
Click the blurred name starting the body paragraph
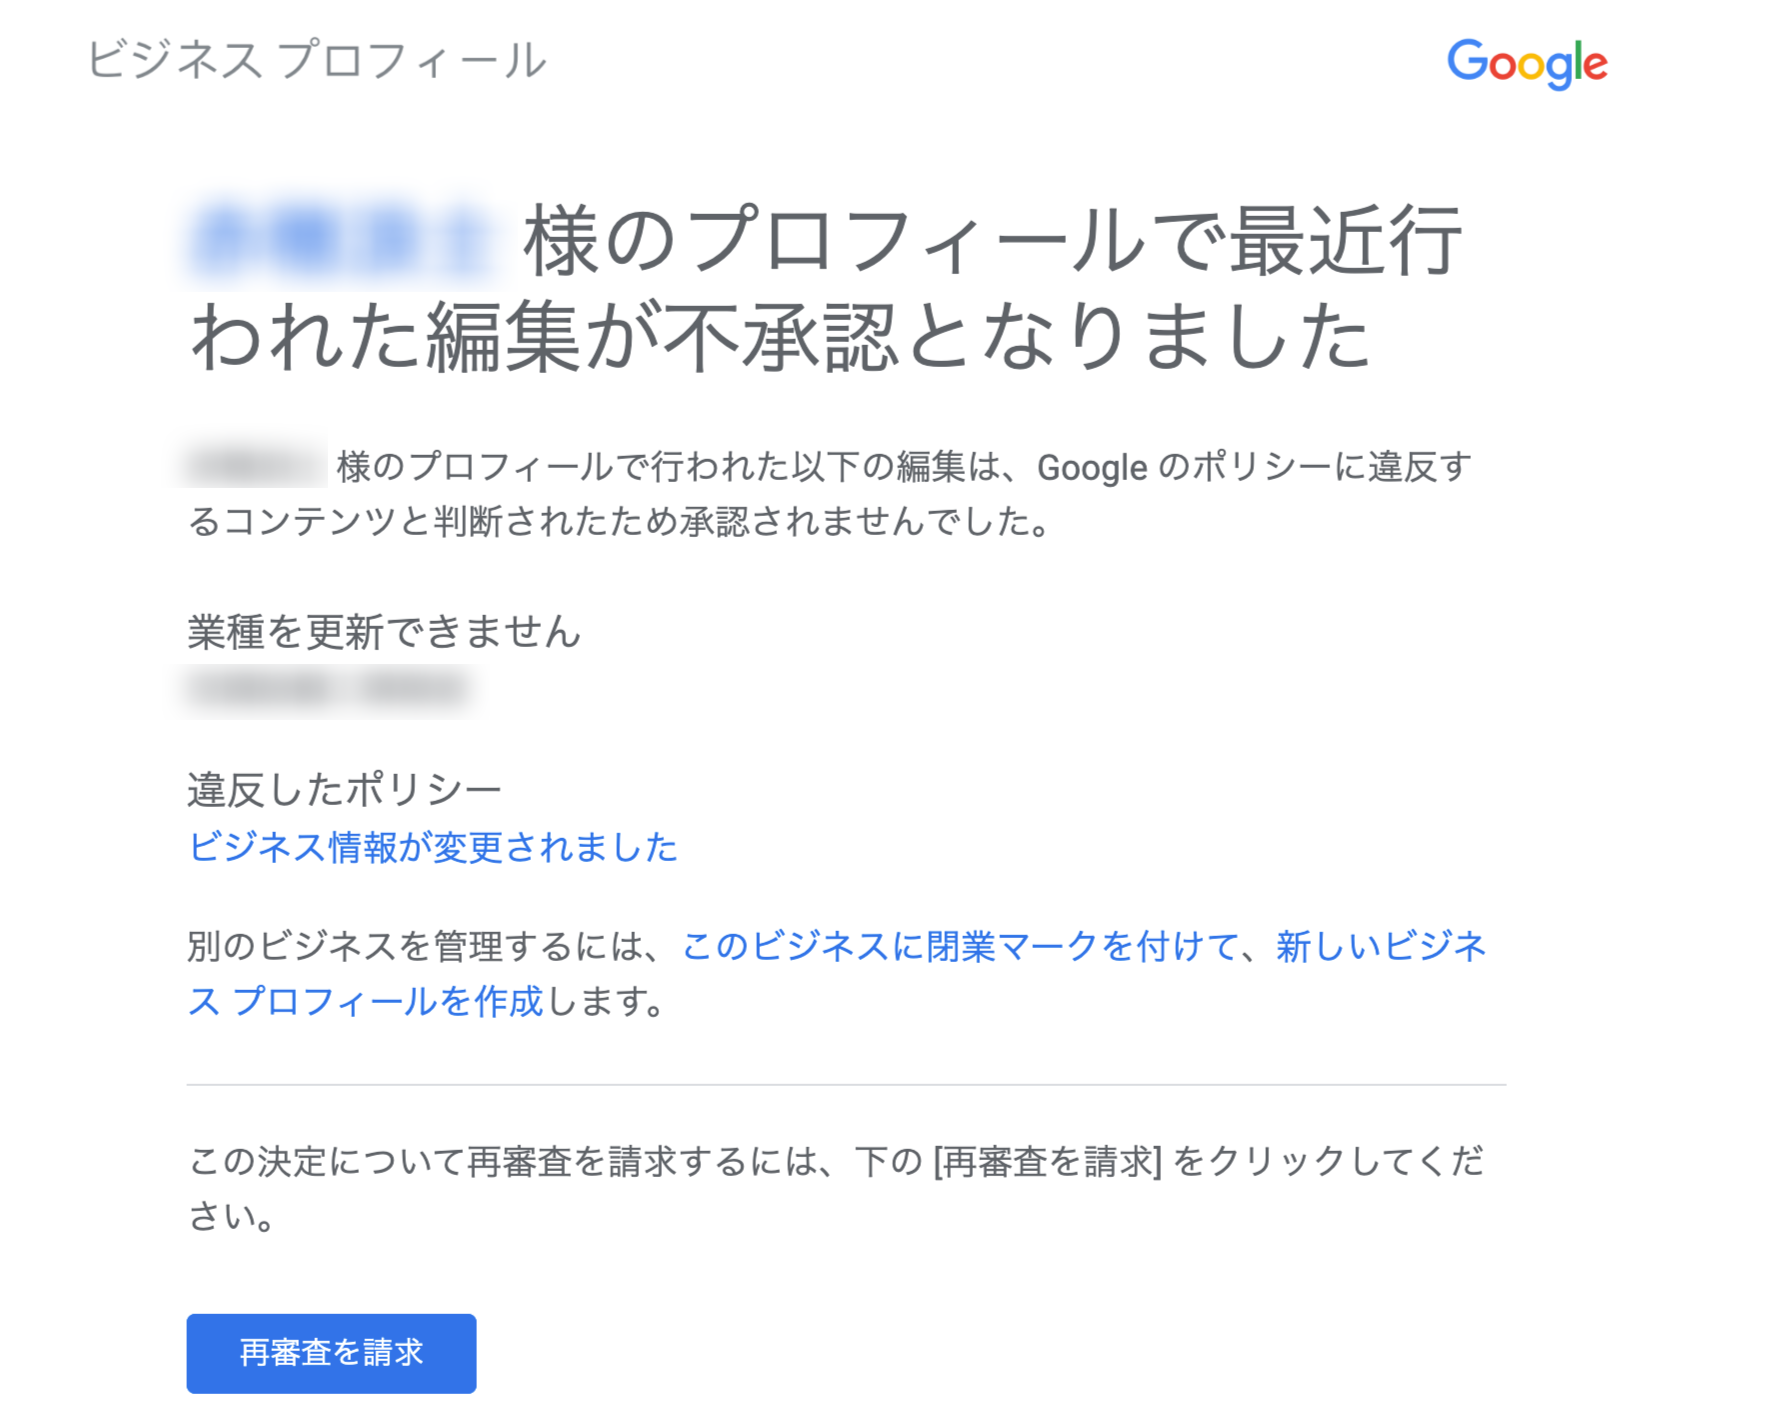pos(255,465)
